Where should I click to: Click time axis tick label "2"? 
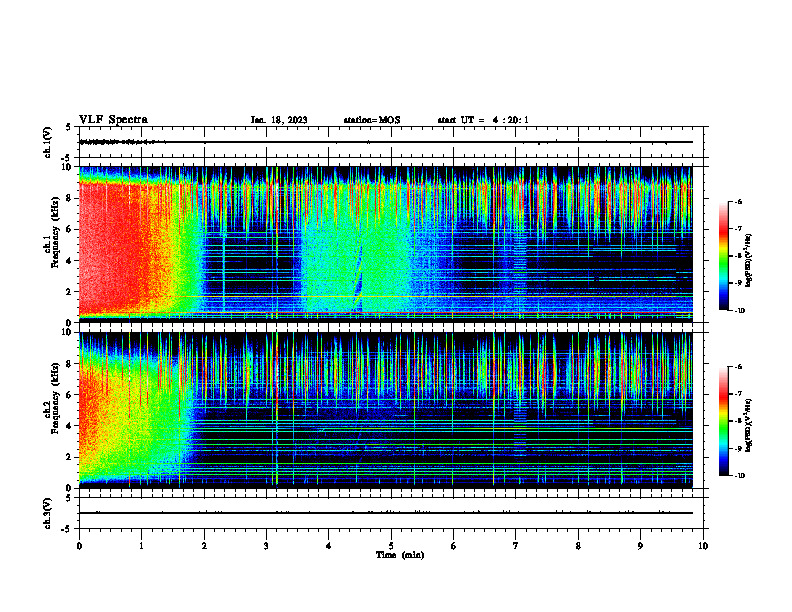coord(204,546)
